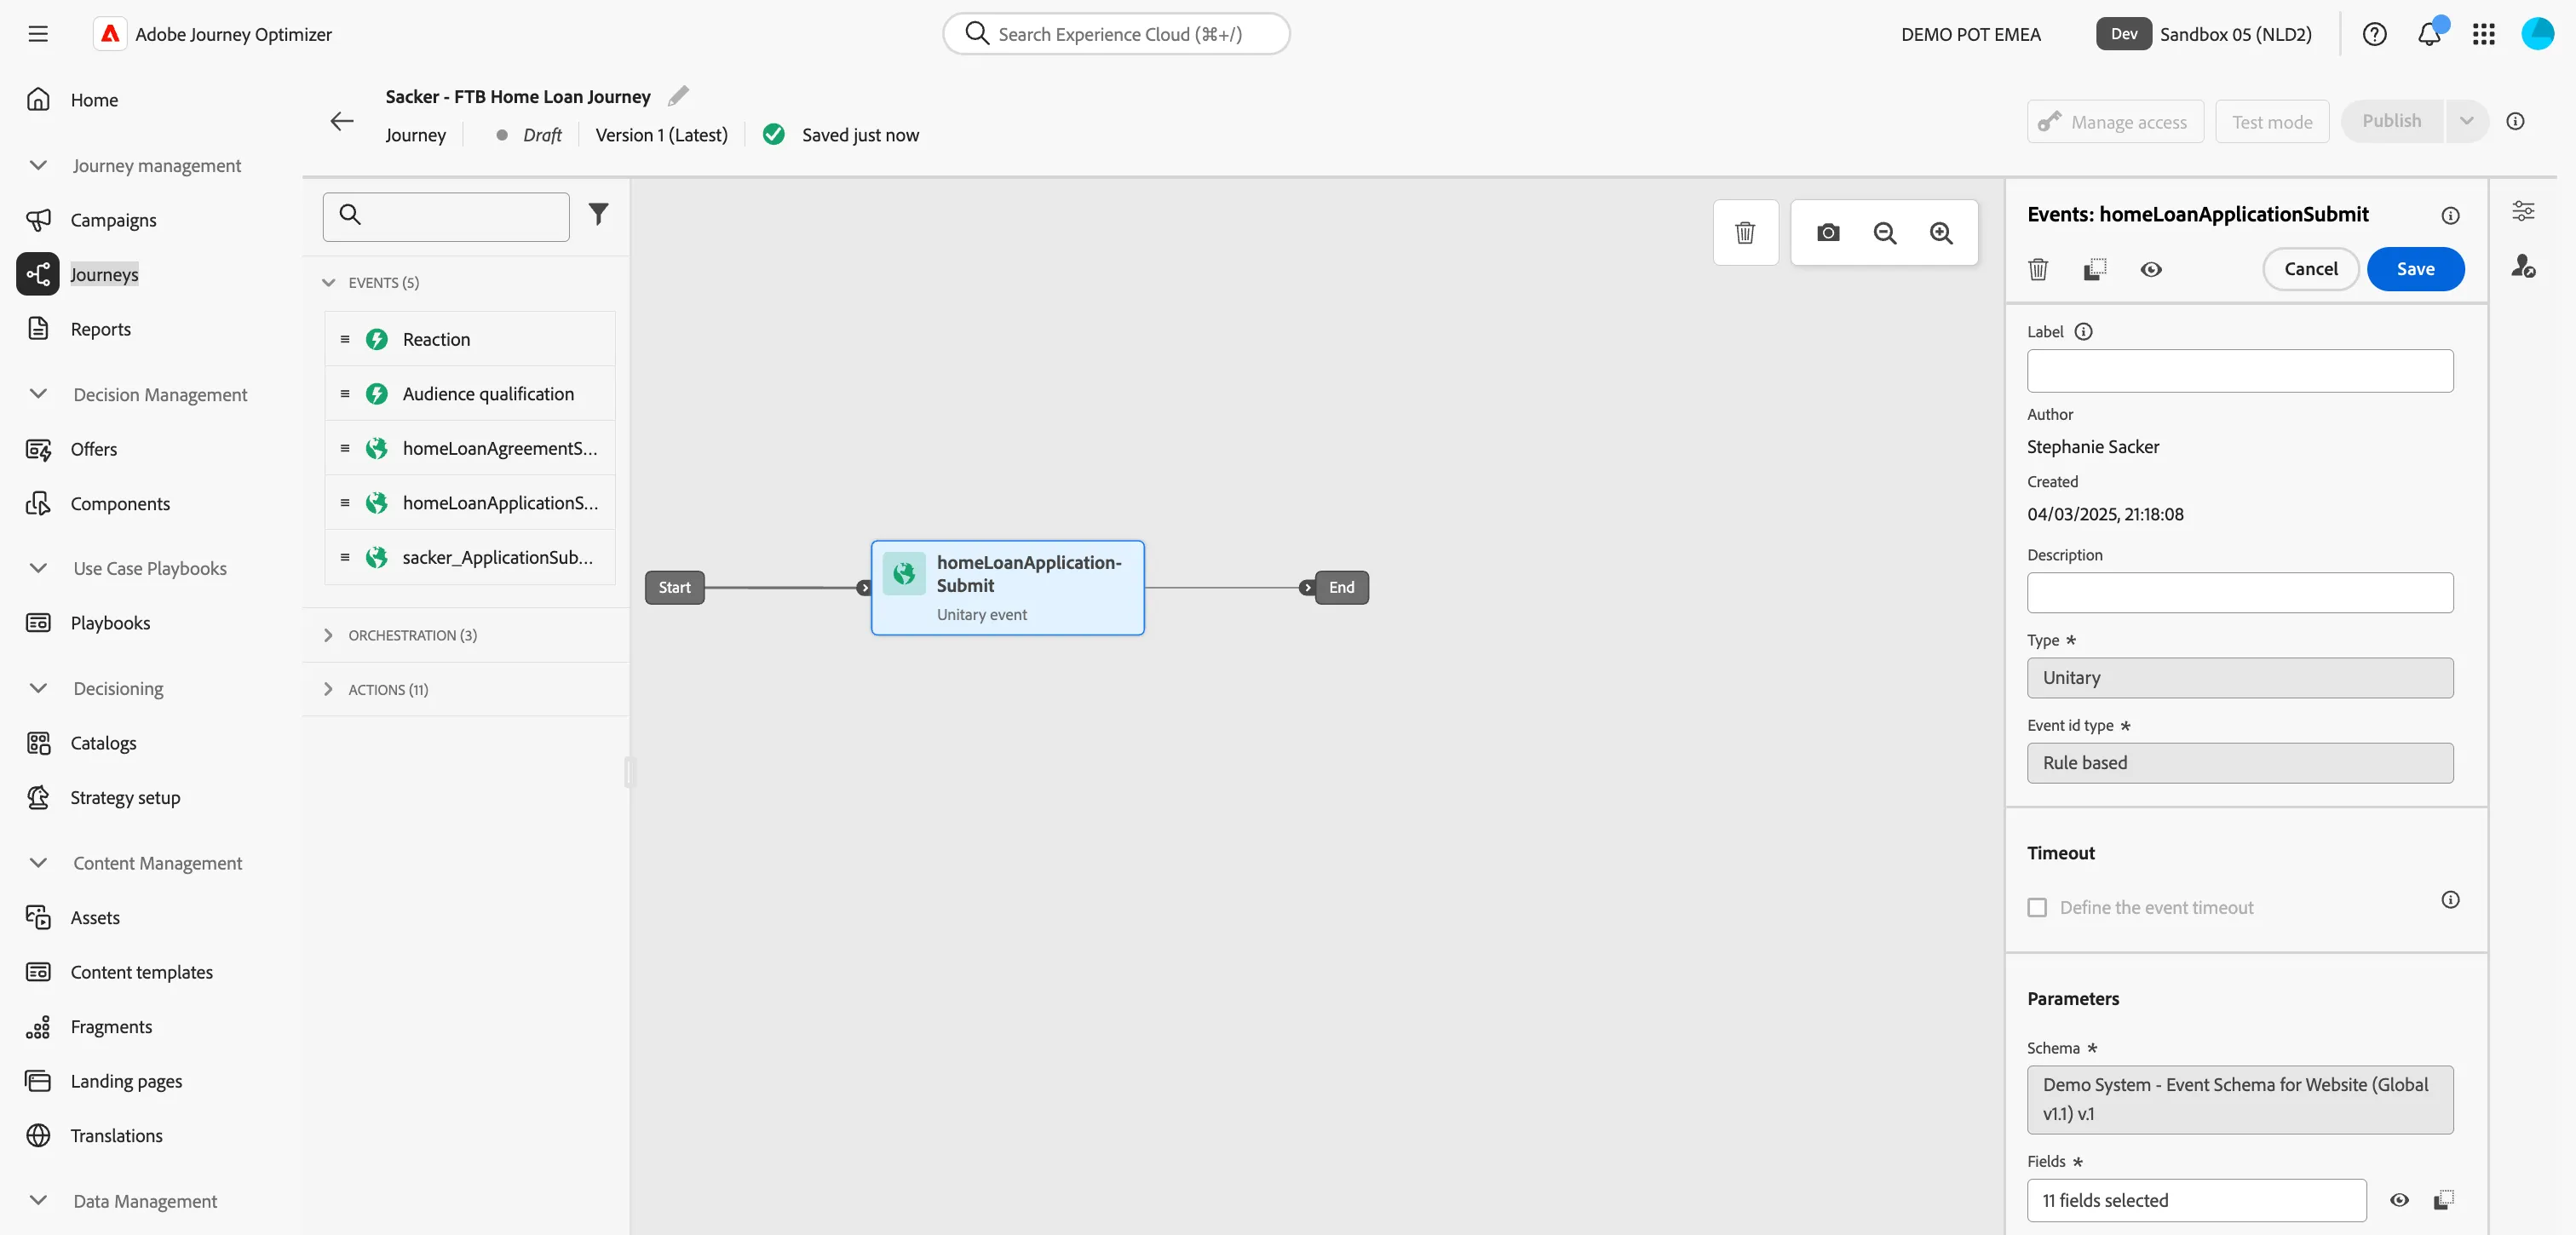This screenshot has width=2576, height=1235.
Task: Edit journey name with pencil icon
Action: coord(678,96)
